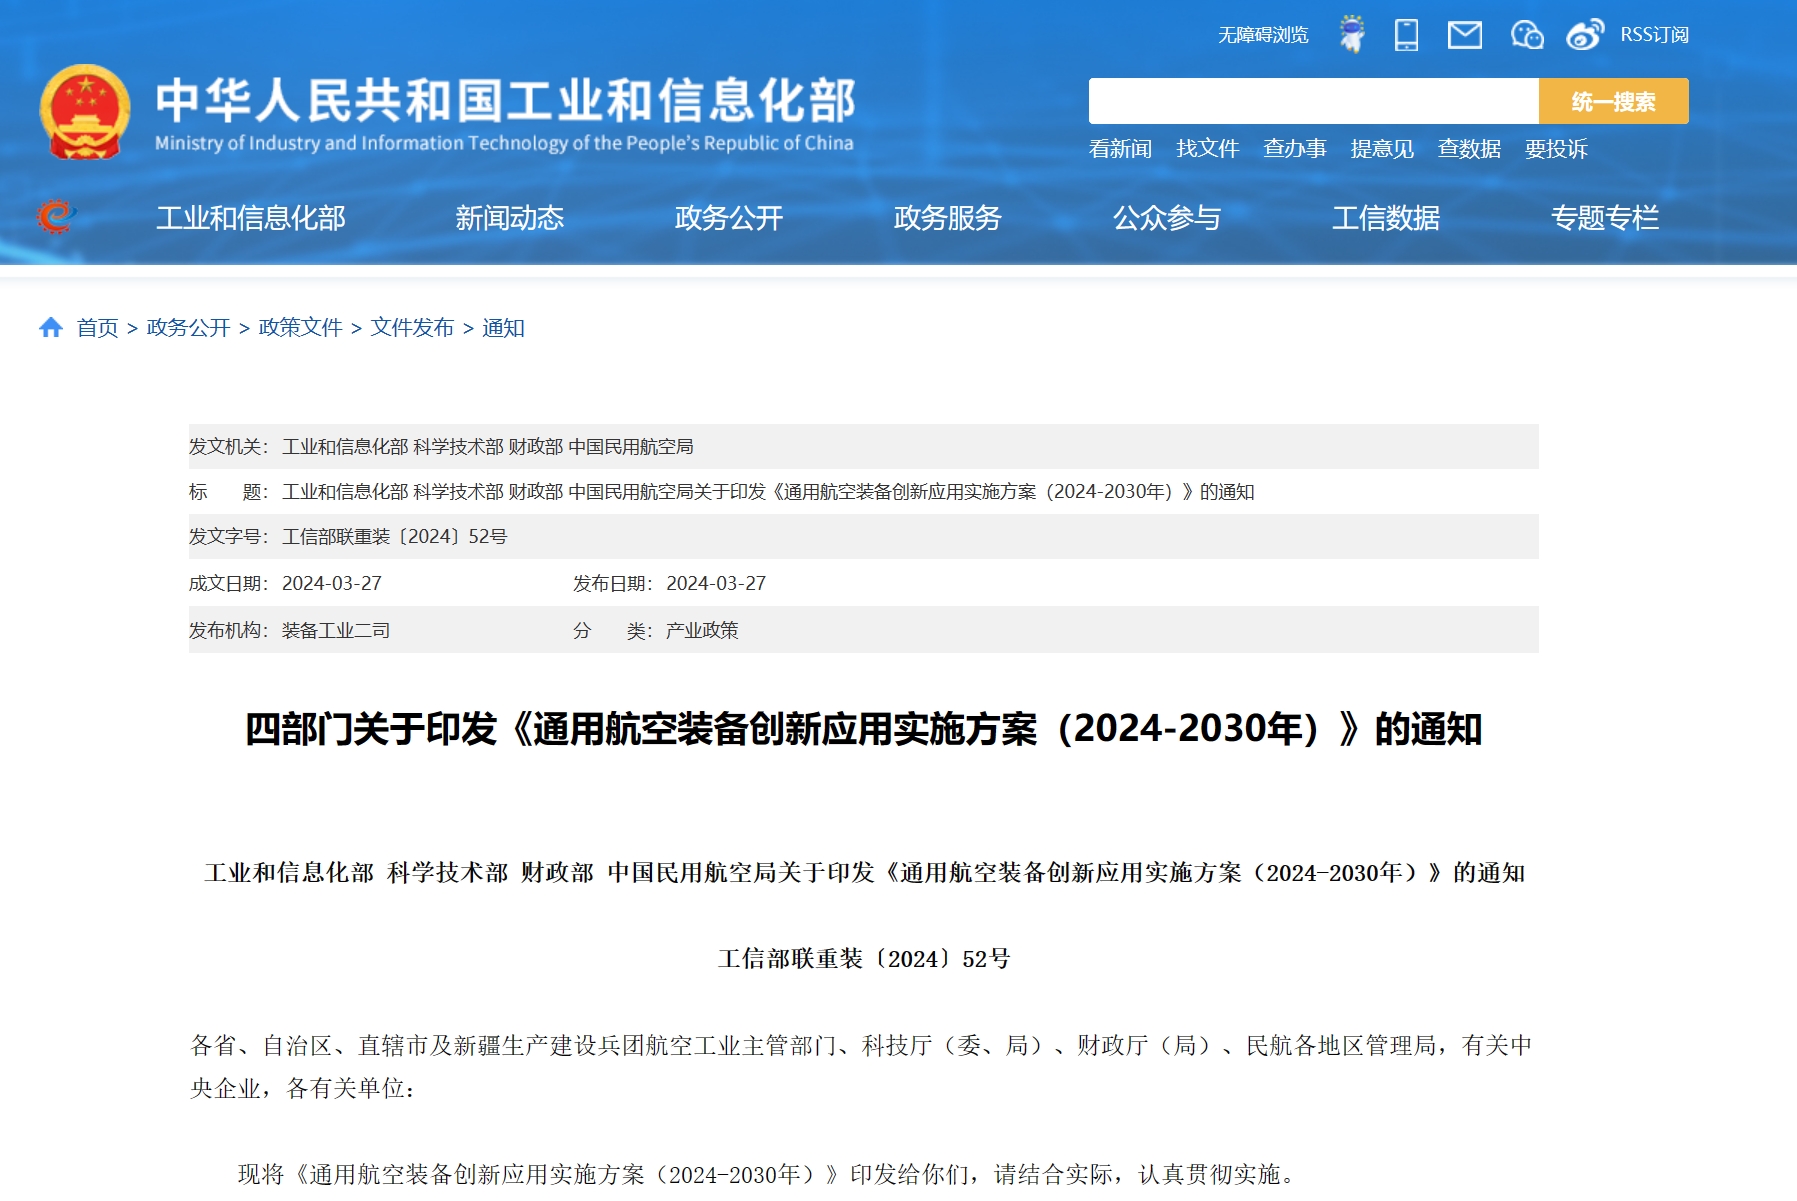This screenshot has width=1797, height=1201.
Task: Click the mobile version phone icon
Action: tap(1407, 34)
